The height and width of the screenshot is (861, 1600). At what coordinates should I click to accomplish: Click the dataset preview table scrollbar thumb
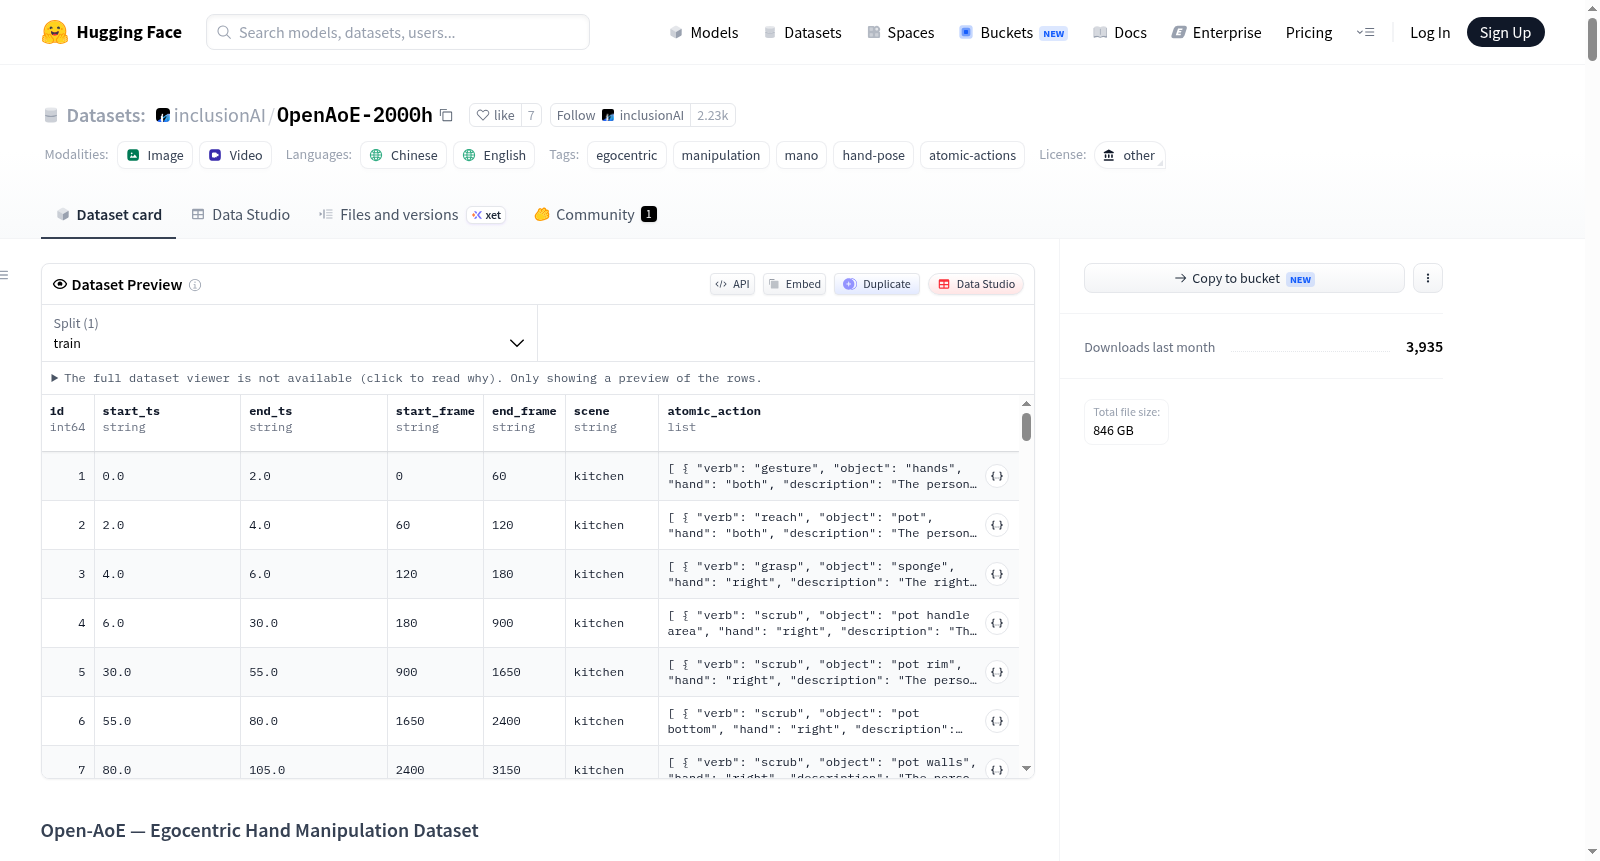pyautogui.click(x=1026, y=427)
